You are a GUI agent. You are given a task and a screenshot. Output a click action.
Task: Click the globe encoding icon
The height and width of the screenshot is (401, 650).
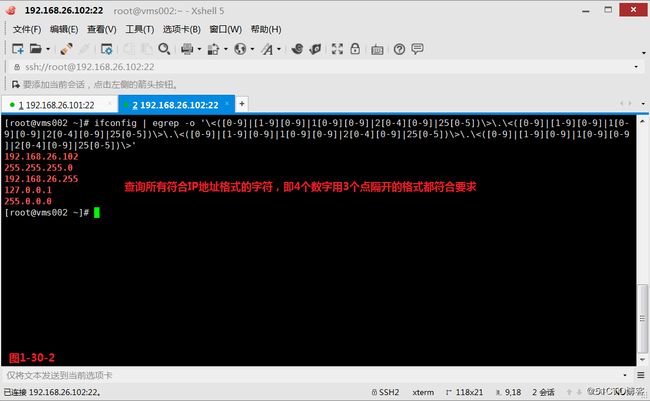pyautogui.click(x=240, y=49)
